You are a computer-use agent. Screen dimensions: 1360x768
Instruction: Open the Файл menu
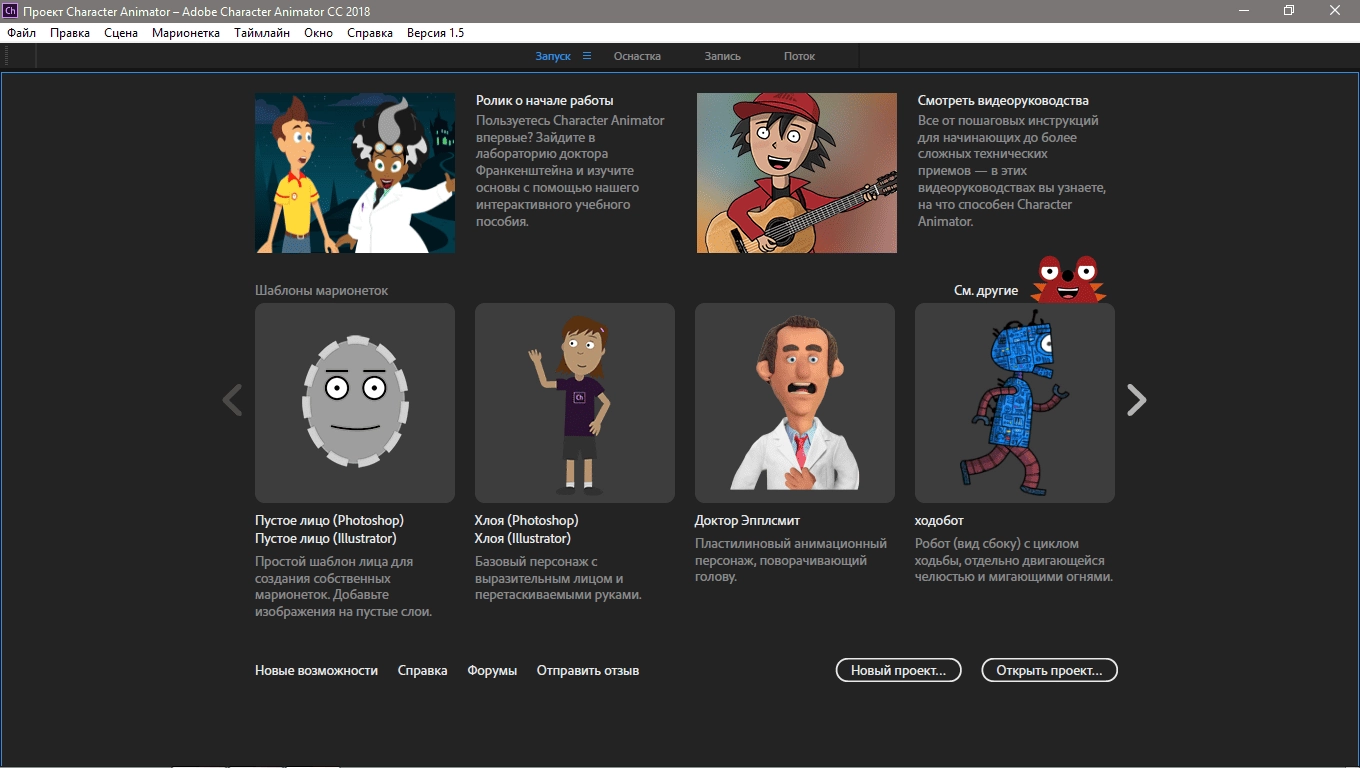pos(21,33)
